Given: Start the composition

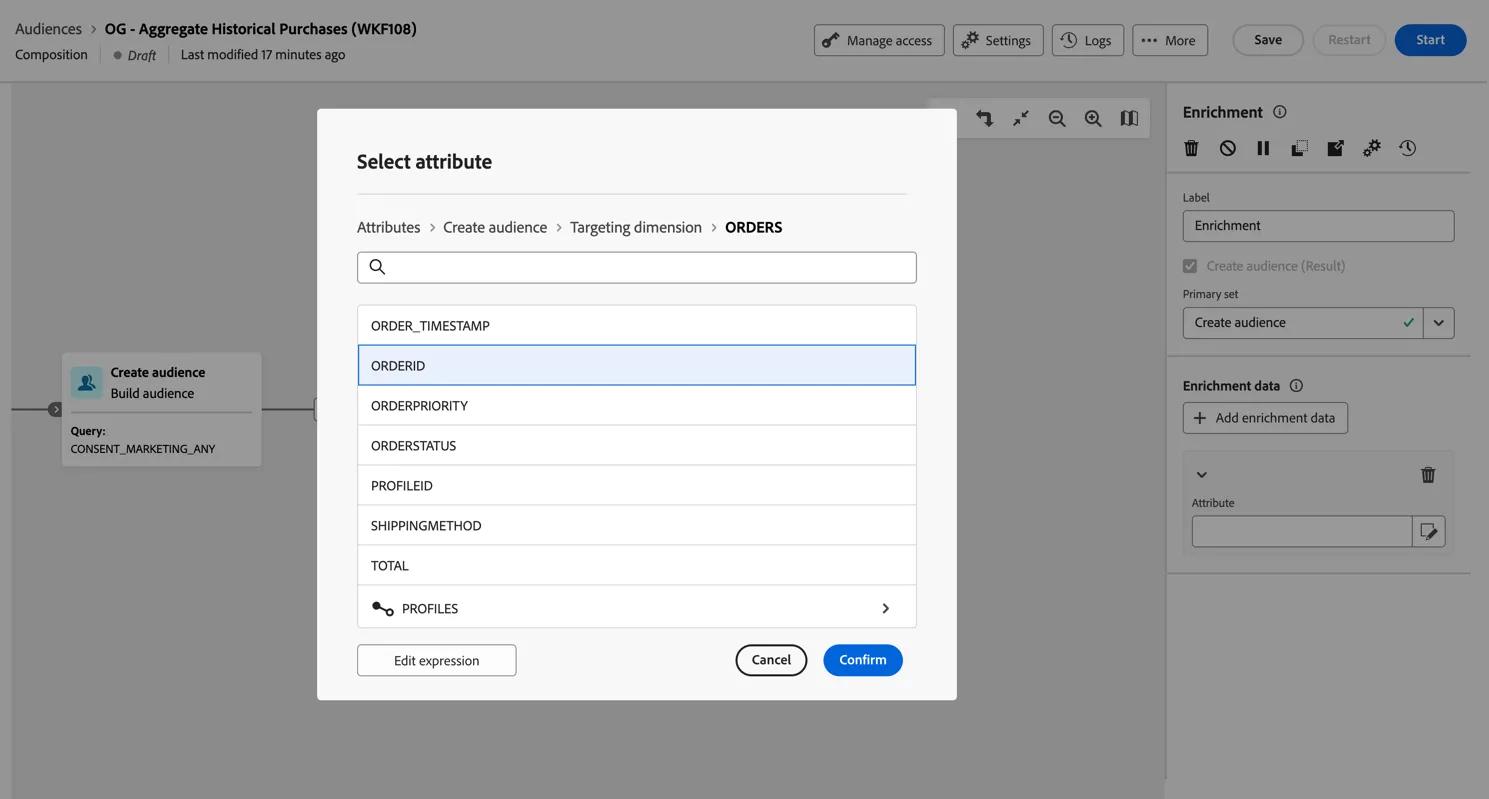Looking at the screenshot, I should pyautogui.click(x=1431, y=40).
